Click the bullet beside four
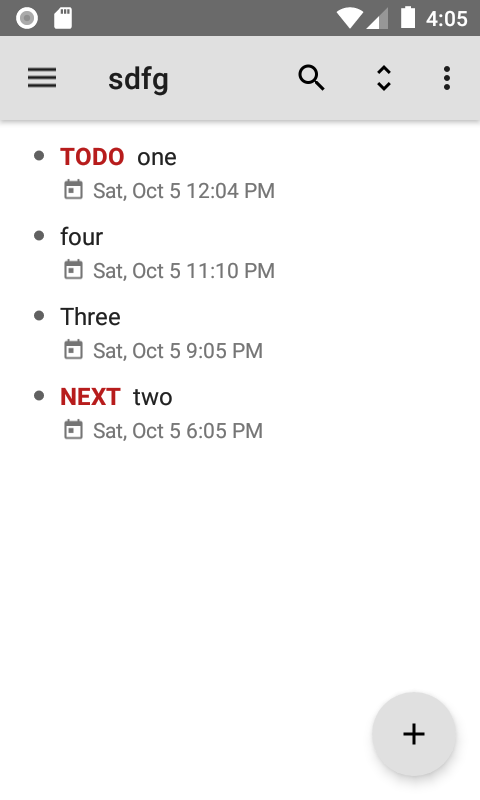Screen dimensions: 480x800 39,236
